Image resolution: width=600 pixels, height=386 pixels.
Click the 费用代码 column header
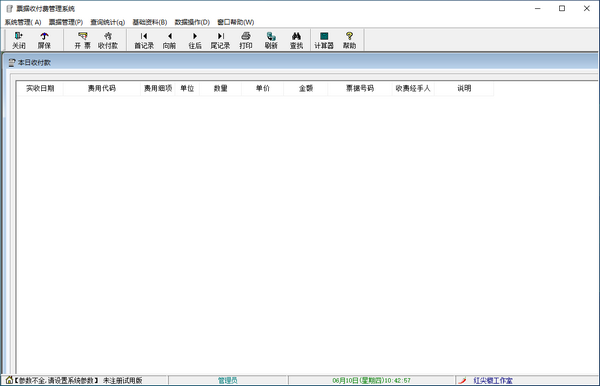[x=102, y=88]
